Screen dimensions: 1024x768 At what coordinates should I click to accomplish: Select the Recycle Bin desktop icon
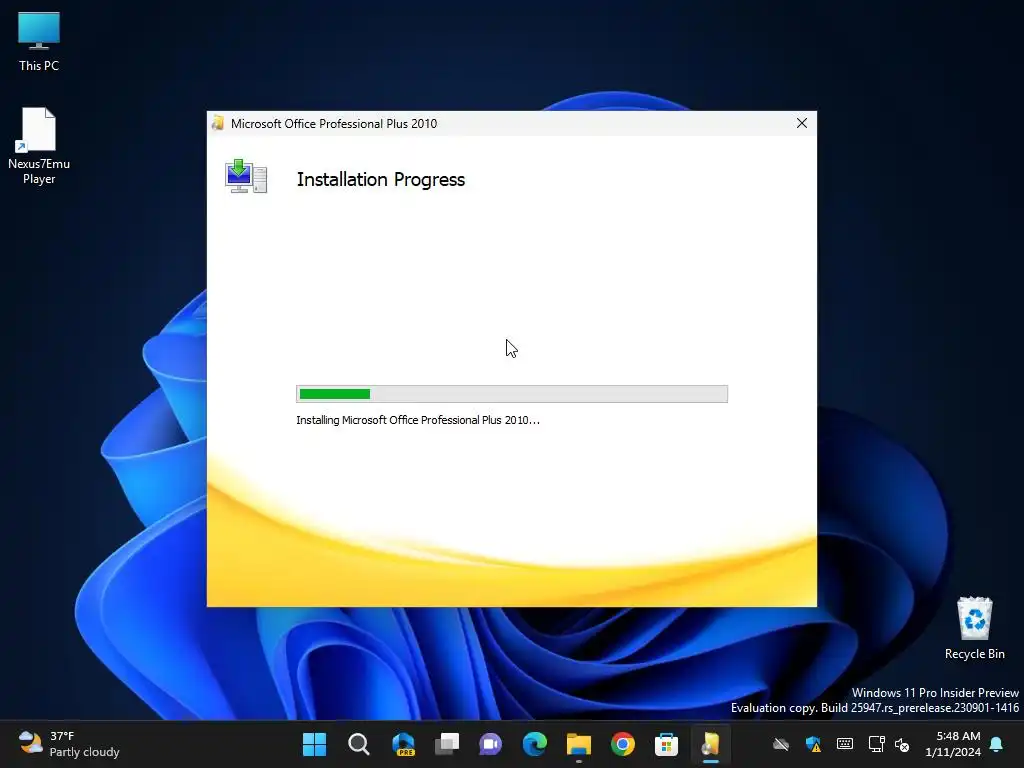pyautogui.click(x=974, y=628)
